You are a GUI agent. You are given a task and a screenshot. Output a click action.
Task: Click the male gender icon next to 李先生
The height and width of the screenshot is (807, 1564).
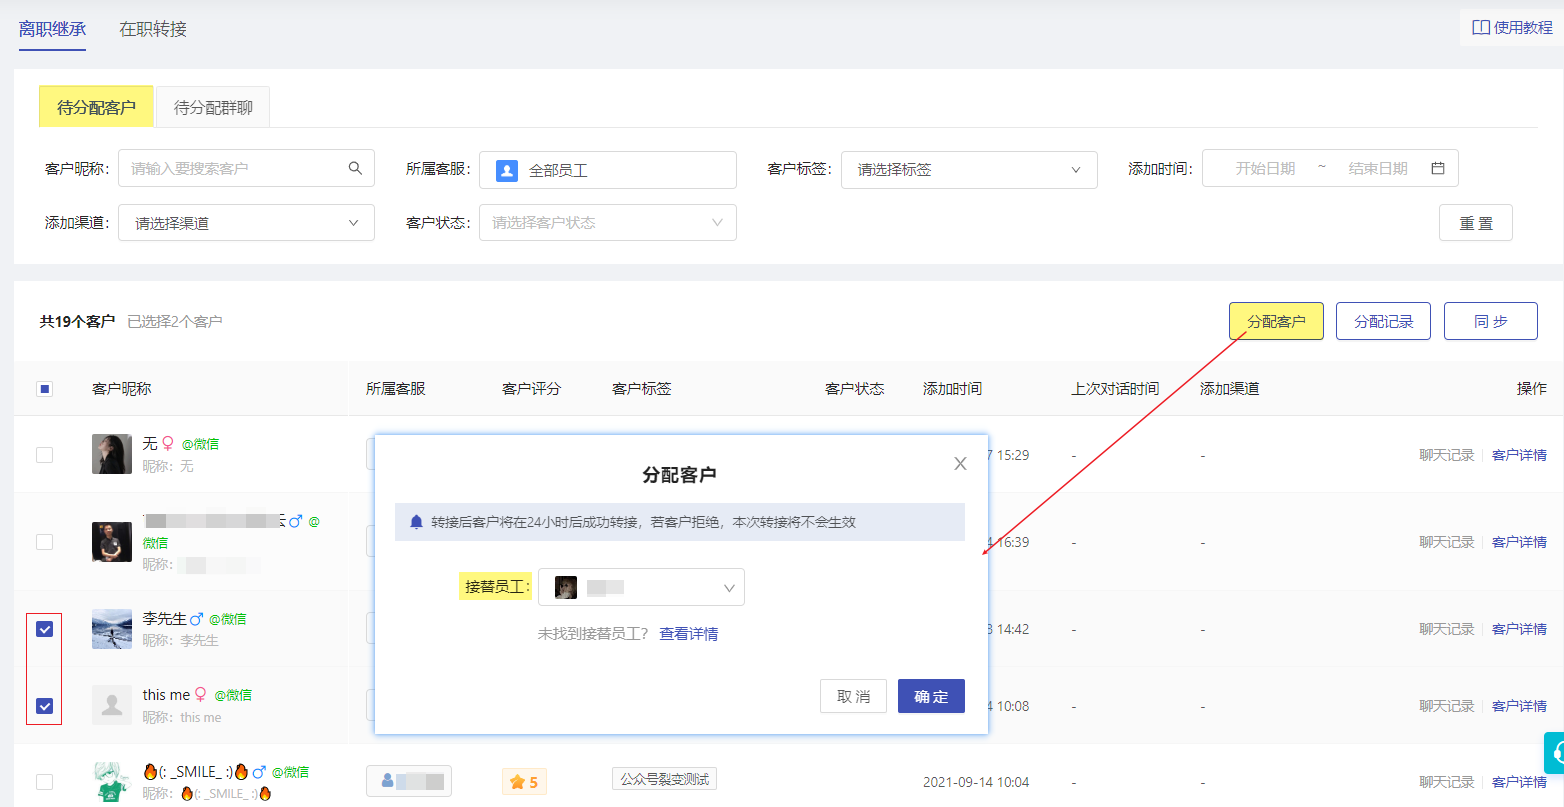click(x=197, y=619)
